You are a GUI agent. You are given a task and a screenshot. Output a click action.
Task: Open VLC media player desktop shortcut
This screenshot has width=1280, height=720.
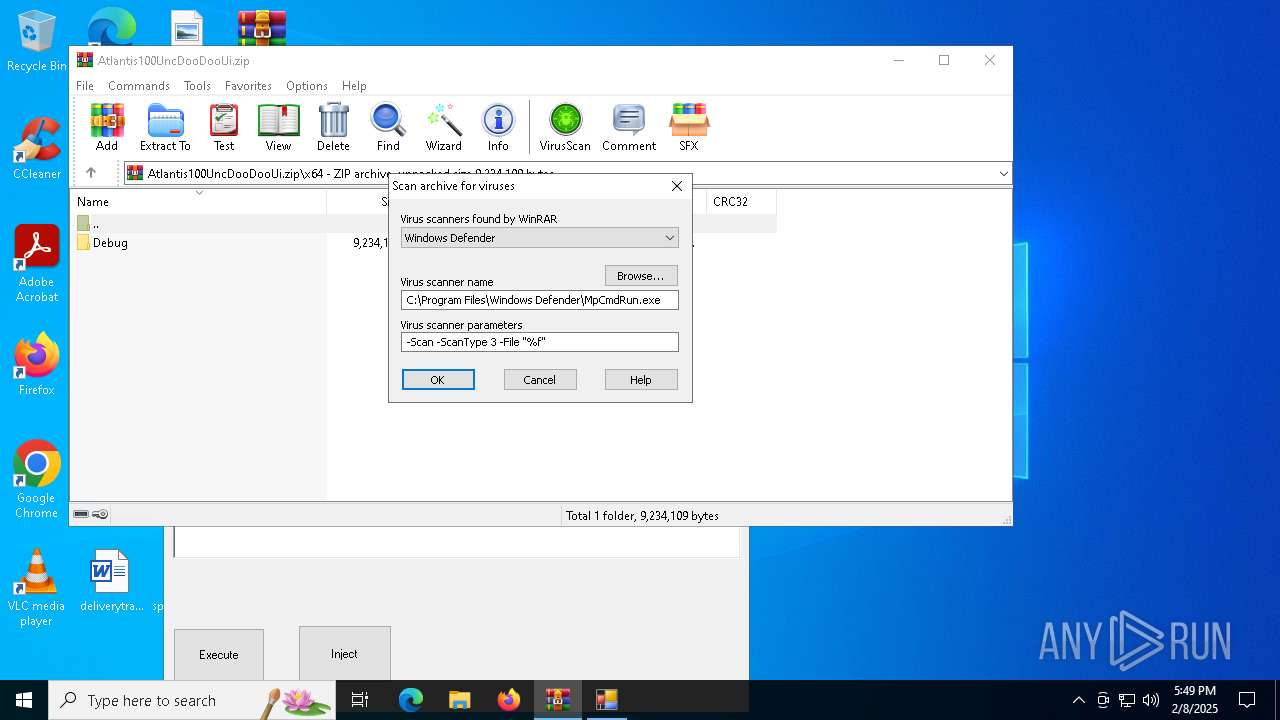[37, 588]
